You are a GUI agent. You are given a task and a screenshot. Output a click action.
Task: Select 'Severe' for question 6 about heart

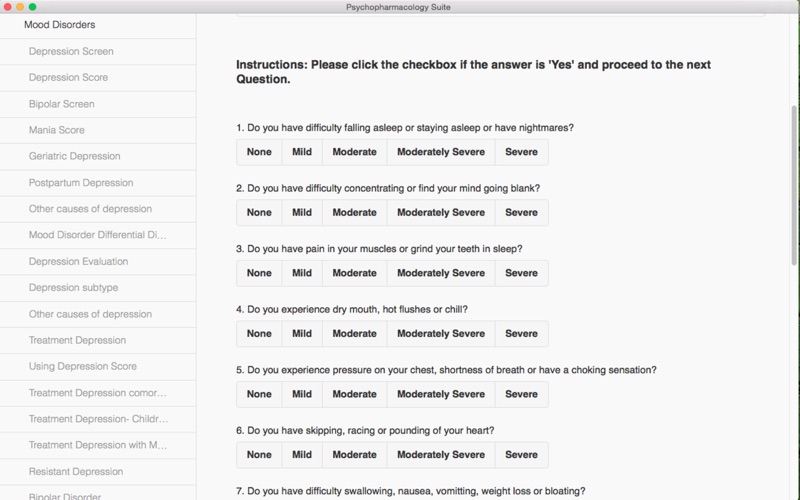tap(521, 455)
